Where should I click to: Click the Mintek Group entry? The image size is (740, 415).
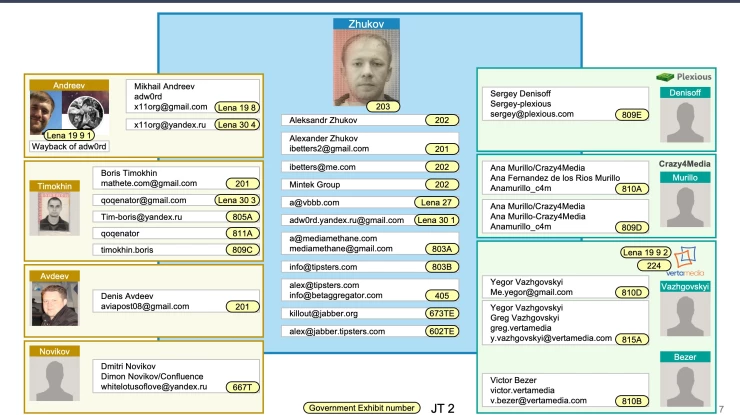(318, 185)
